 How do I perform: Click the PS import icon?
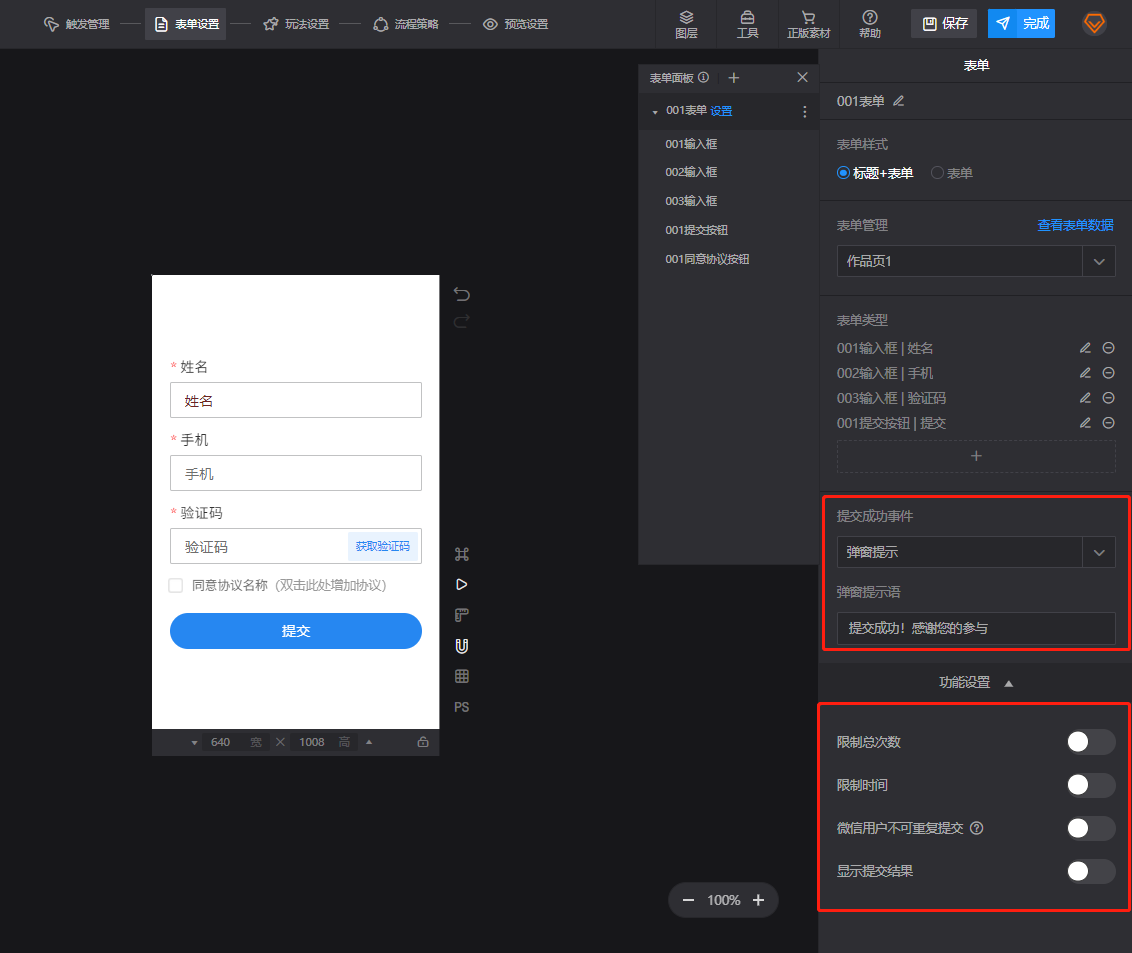(x=462, y=707)
